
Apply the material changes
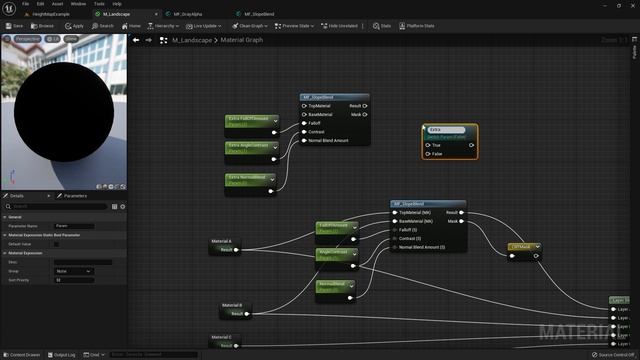click(x=74, y=26)
